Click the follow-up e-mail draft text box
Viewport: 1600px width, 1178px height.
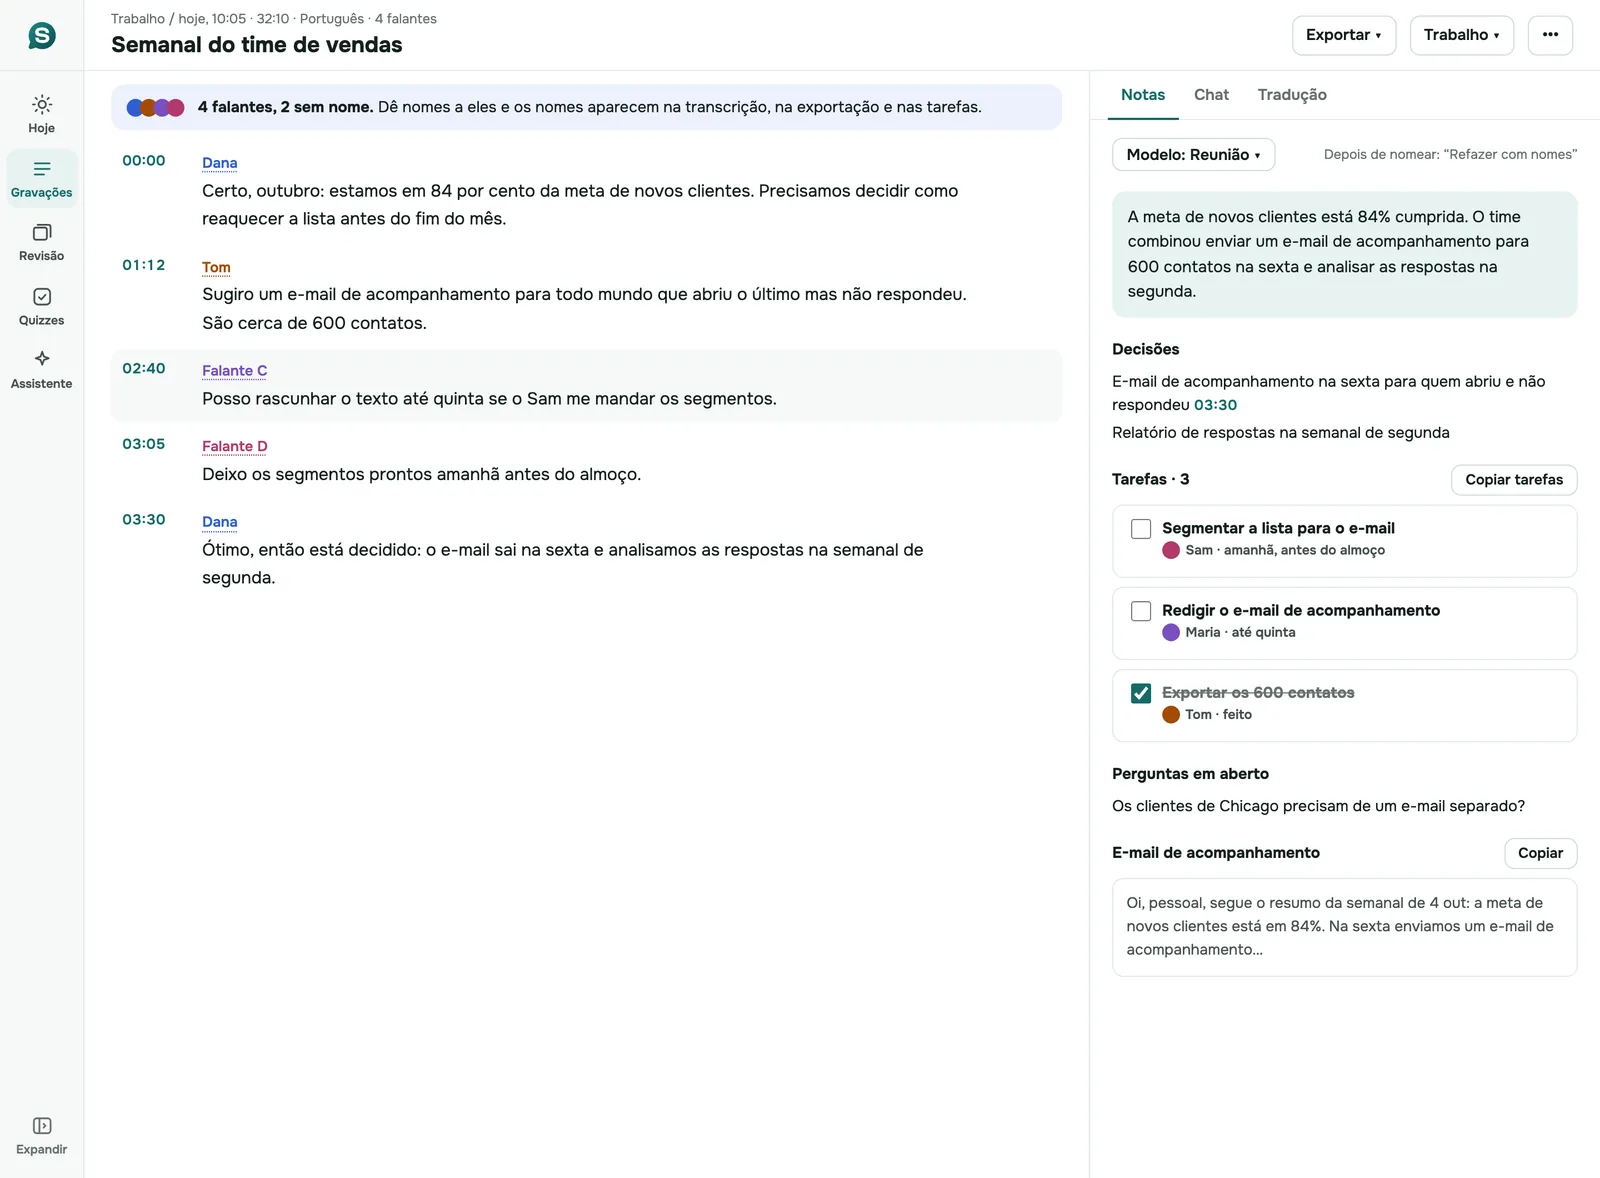[1344, 927]
